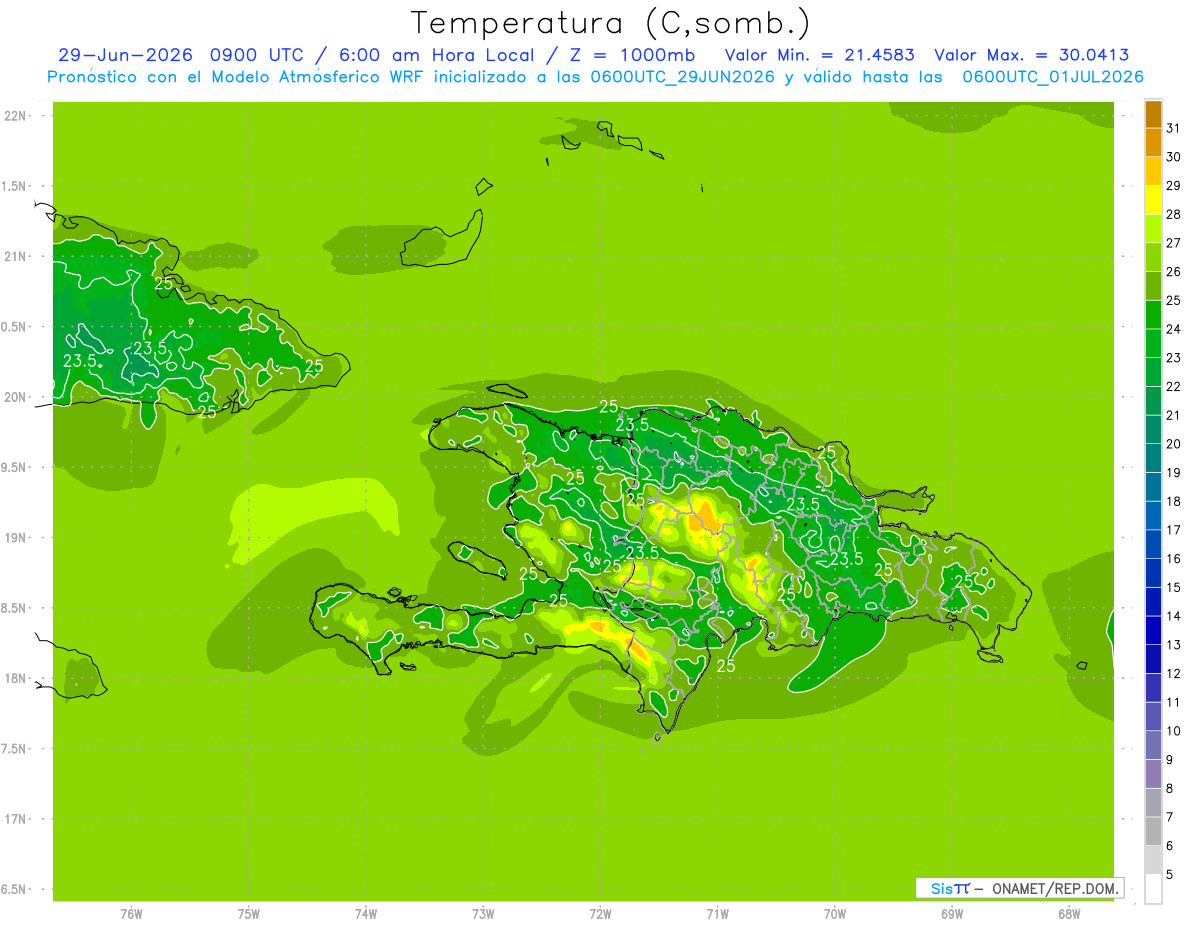
Task: Select valid-until time '0600UTC_01JUL2026'
Action: click(x=1053, y=77)
